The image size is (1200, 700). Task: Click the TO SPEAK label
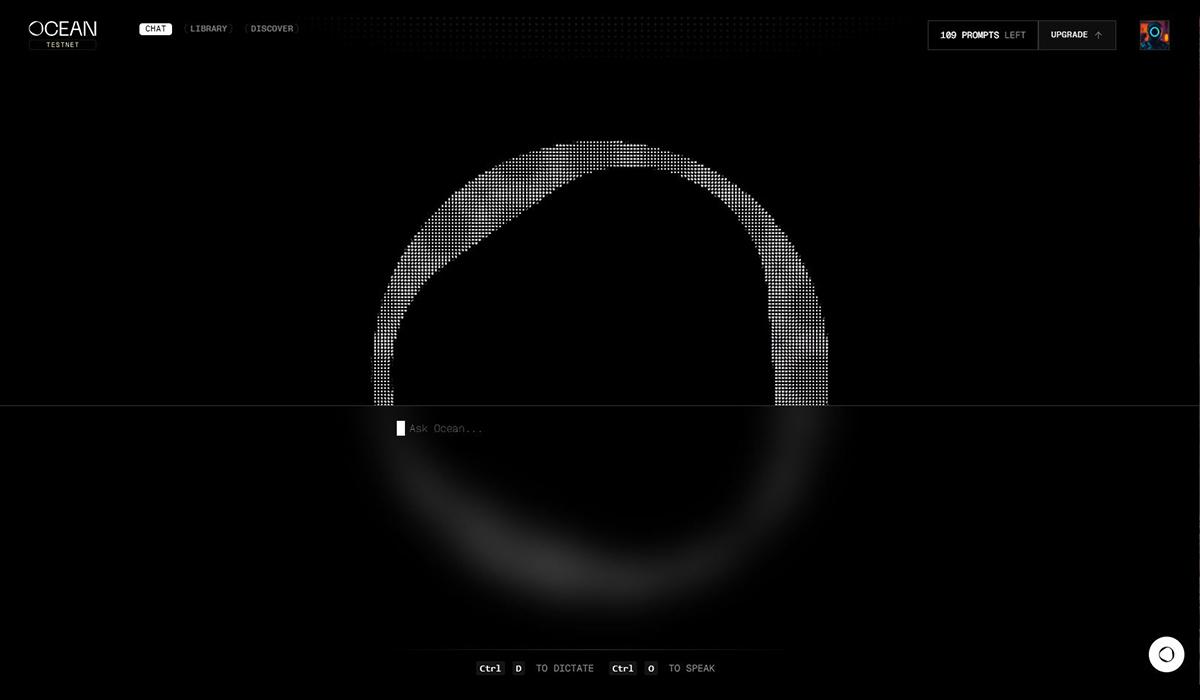pos(692,668)
